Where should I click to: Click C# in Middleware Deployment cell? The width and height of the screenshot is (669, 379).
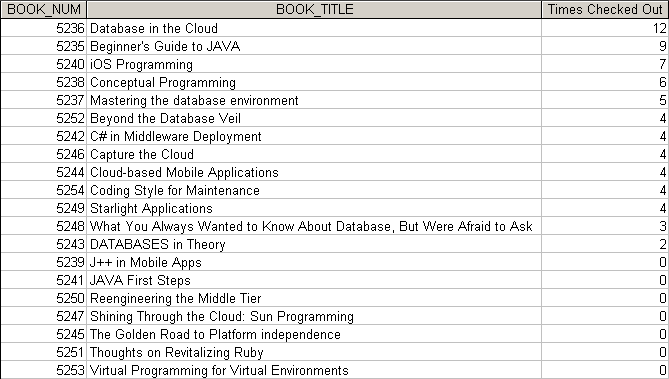pyautogui.click(x=314, y=136)
